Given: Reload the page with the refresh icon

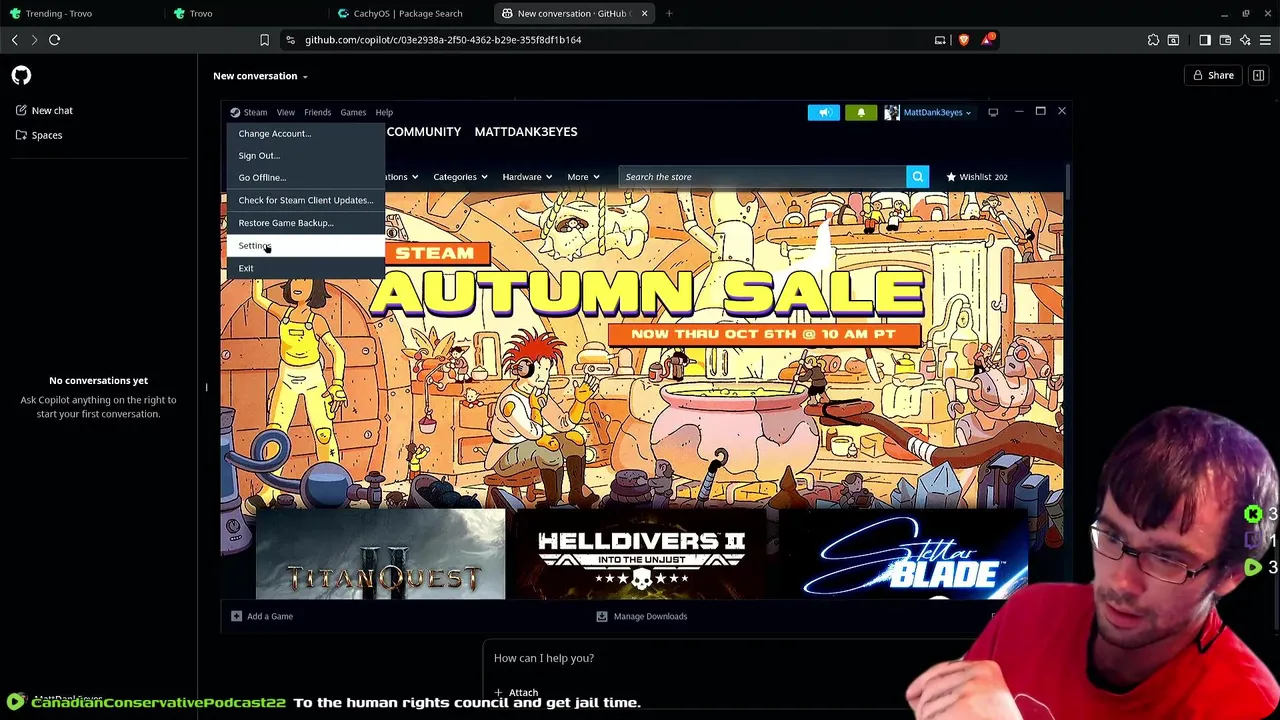Looking at the screenshot, I should point(55,40).
